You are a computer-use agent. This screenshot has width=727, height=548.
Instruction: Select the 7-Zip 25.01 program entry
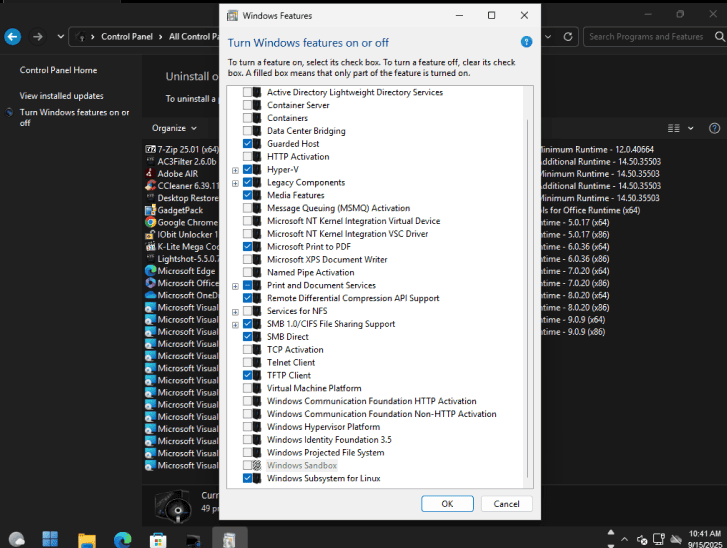182,149
